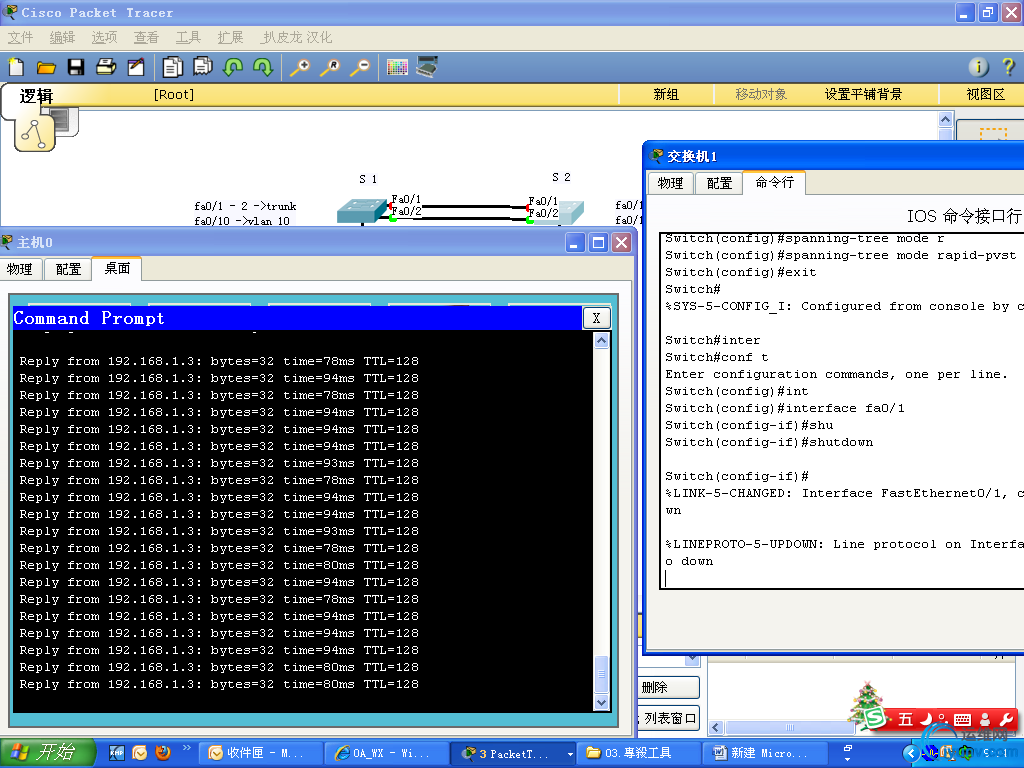Image resolution: width=1024 pixels, height=768 pixels.
Task: Switch to the 物理 tab on 交换机1
Action: 669,183
